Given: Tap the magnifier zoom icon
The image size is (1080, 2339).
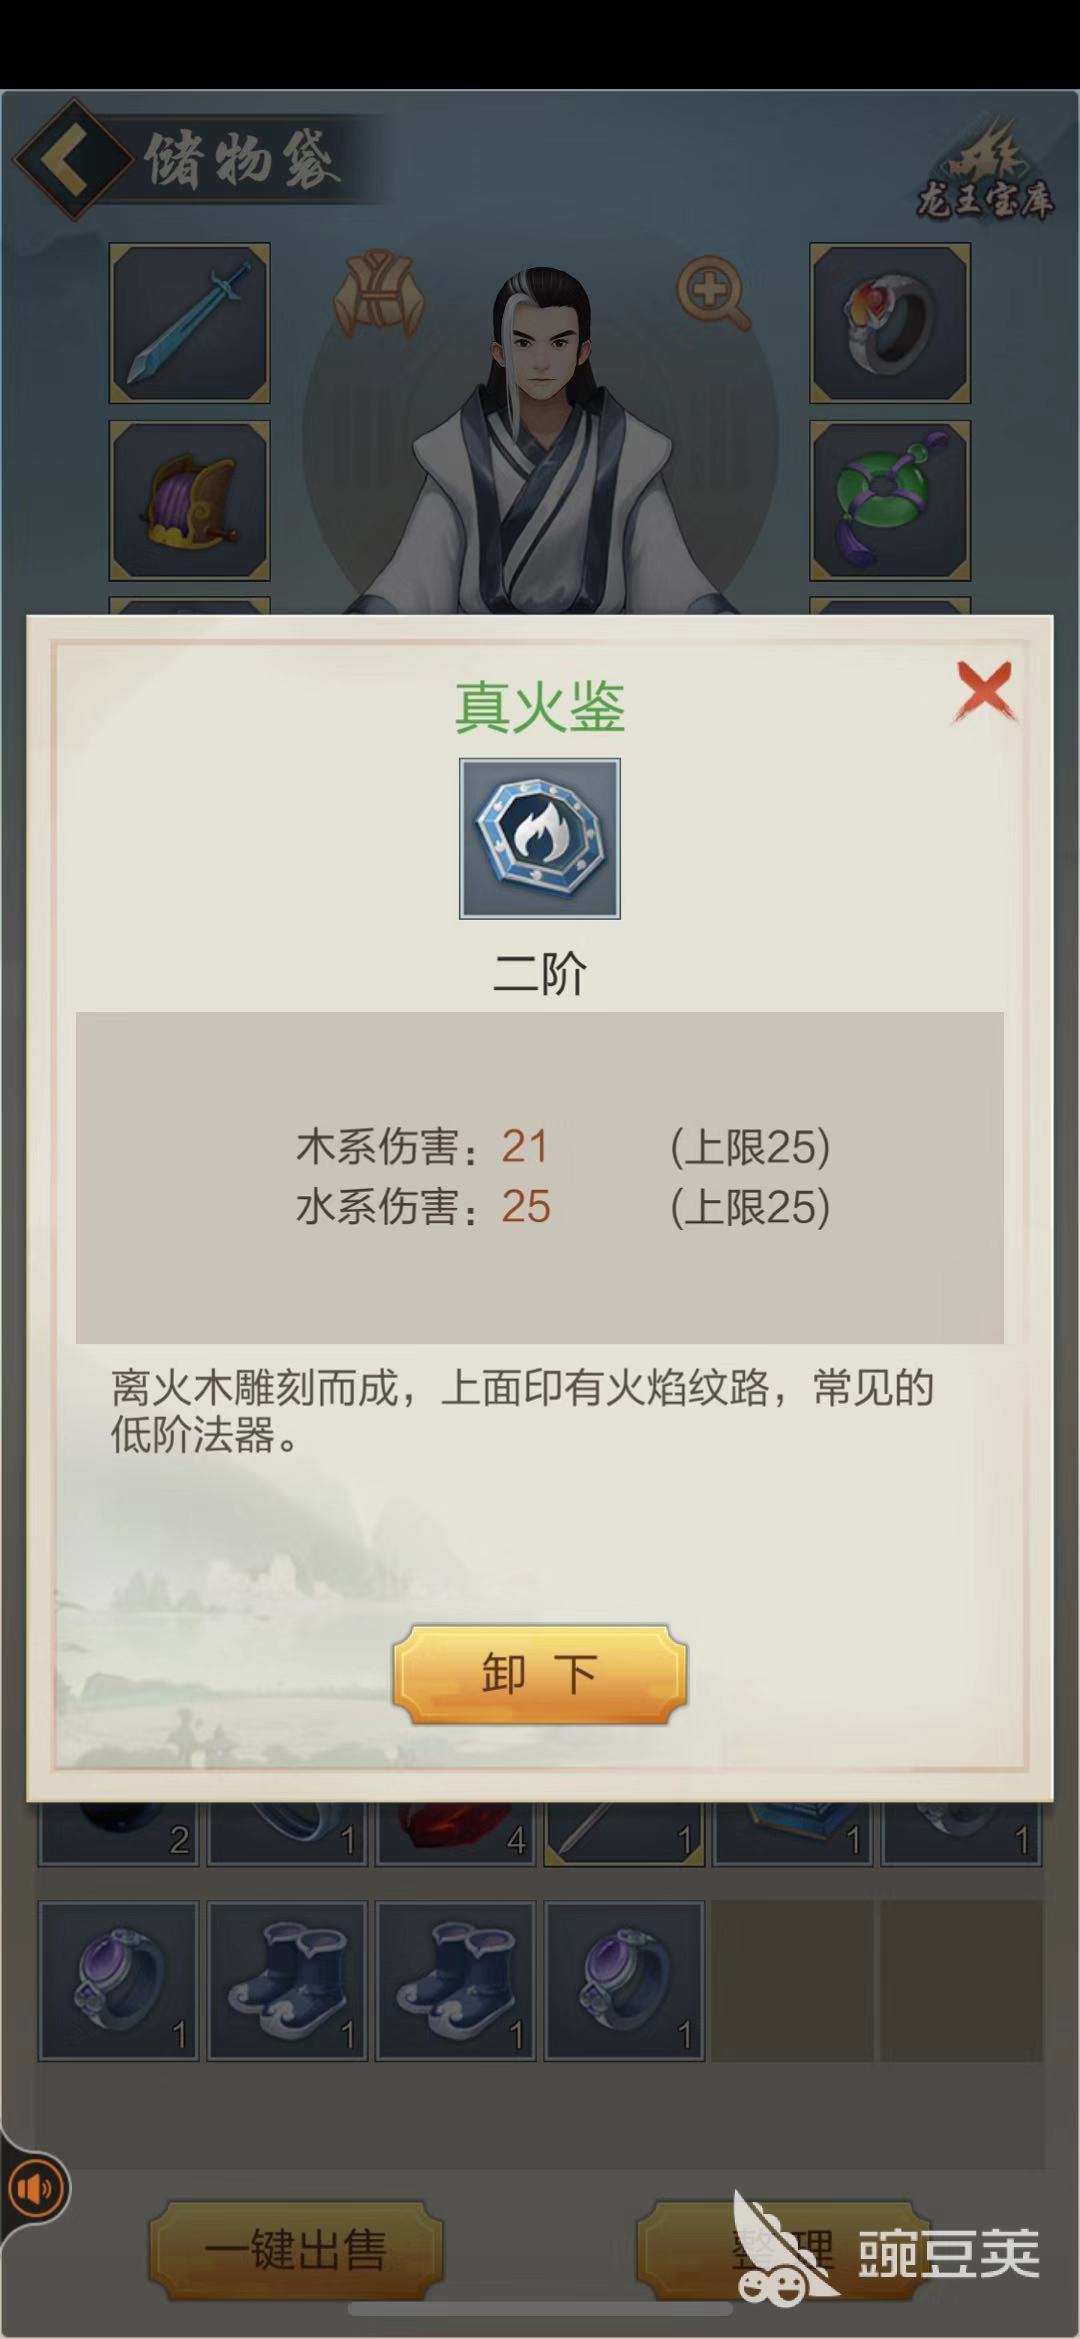Looking at the screenshot, I should [713, 294].
